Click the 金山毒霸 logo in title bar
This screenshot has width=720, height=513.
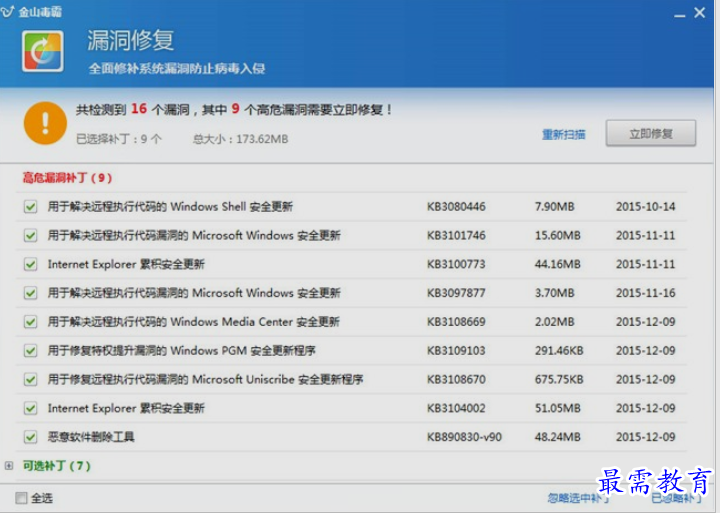(x=31, y=11)
